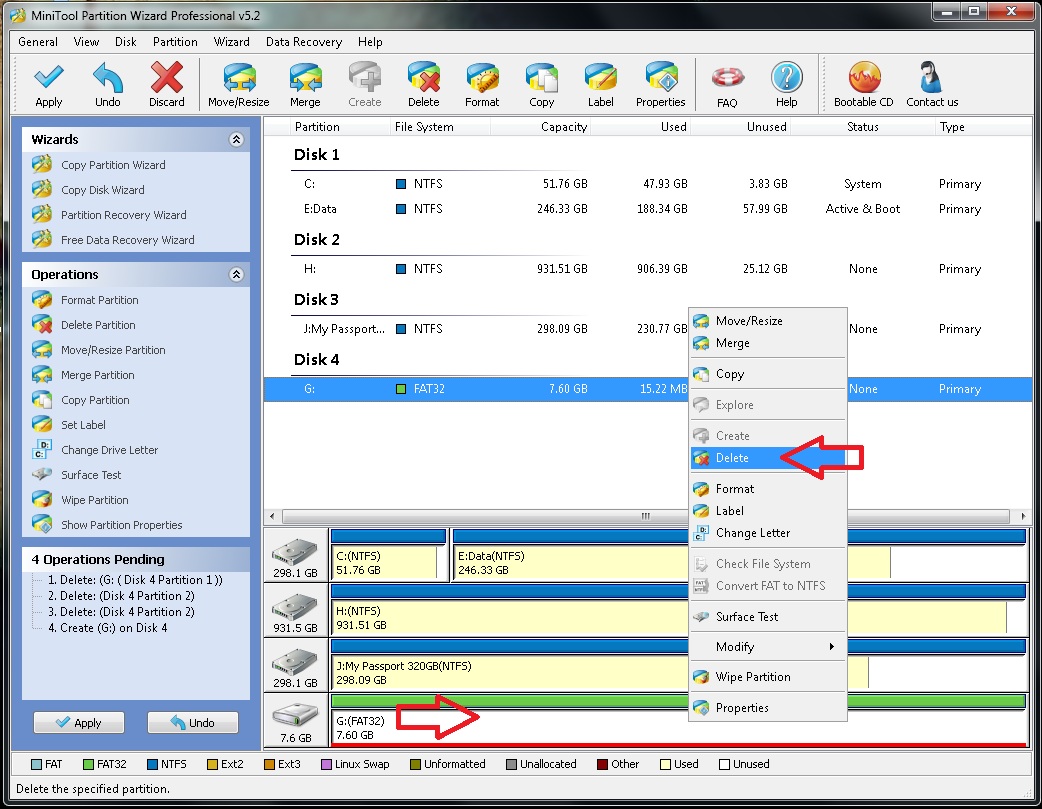Open the Partition menu

pyautogui.click(x=175, y=42)
